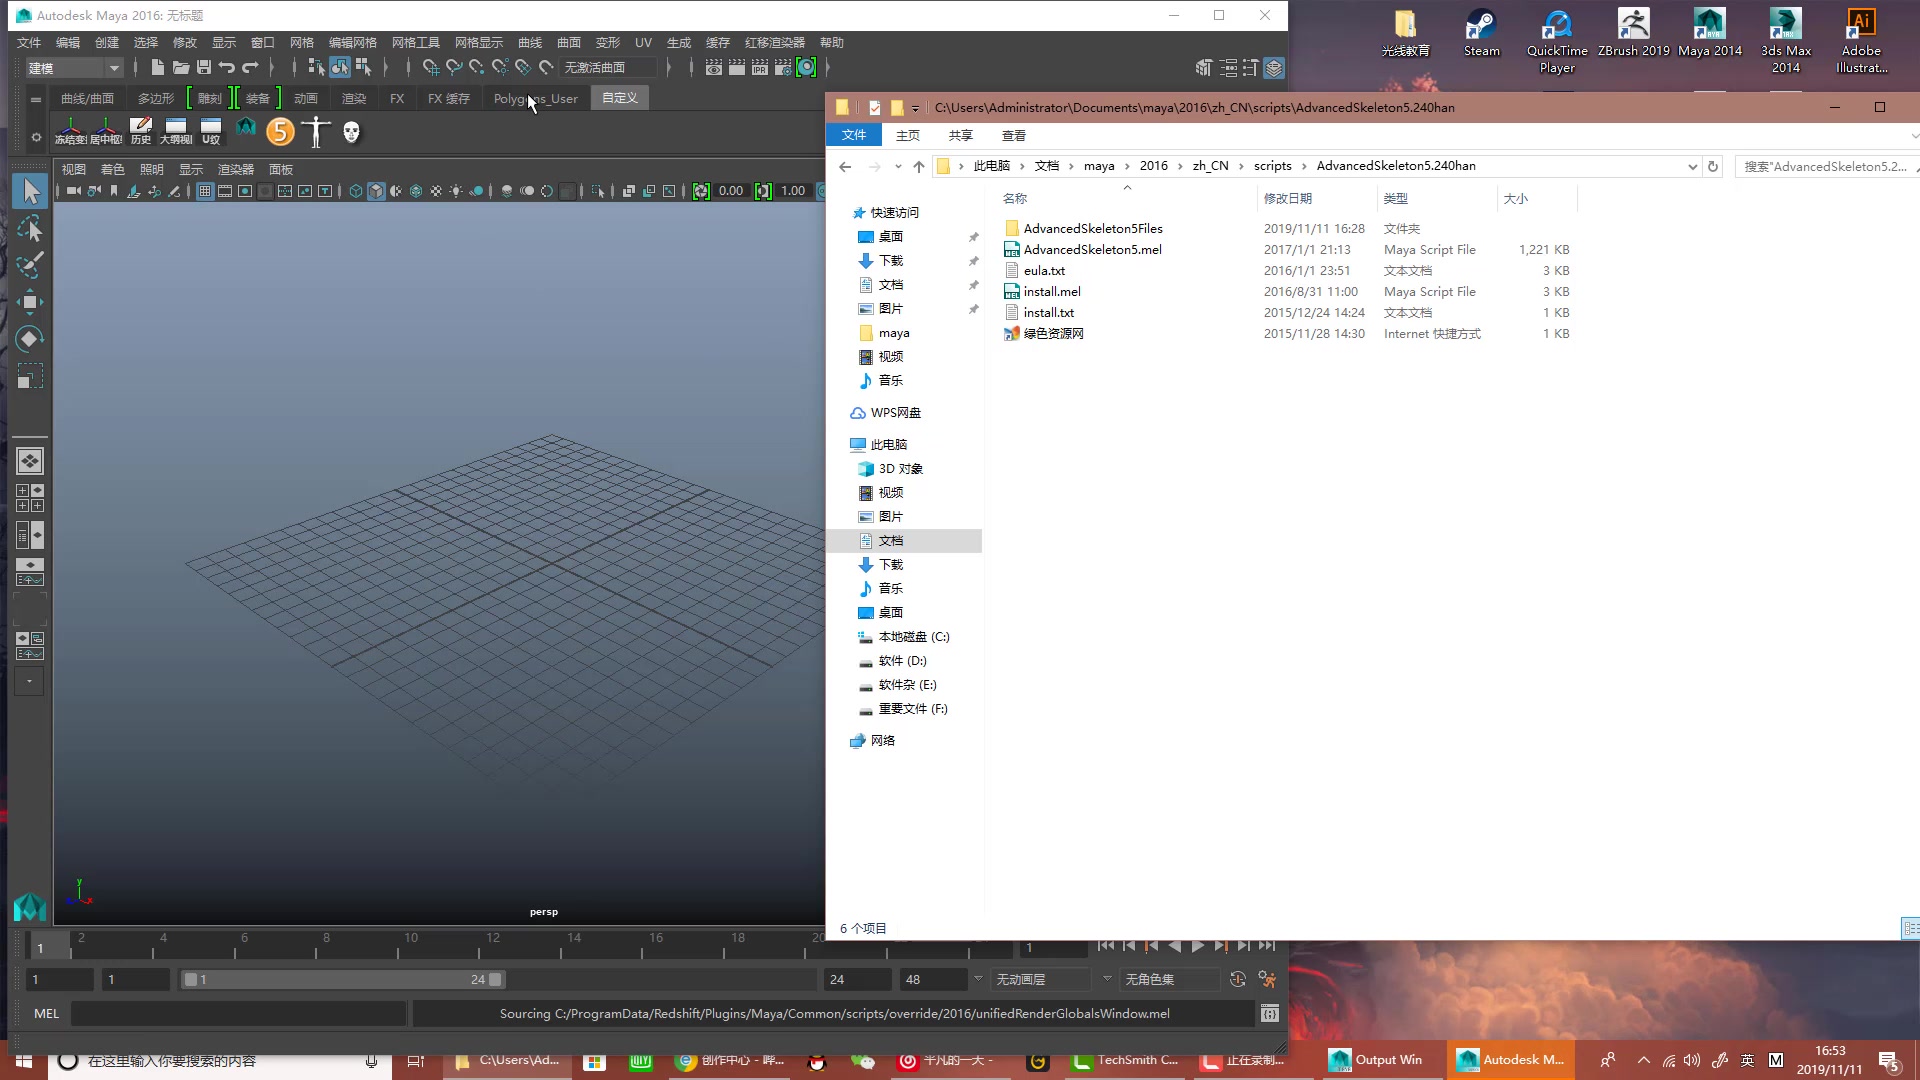Toggle viewport grid display
The height and width of the screenshot is (1080, 1920).
pyautogui.click(x=204, y=191)
